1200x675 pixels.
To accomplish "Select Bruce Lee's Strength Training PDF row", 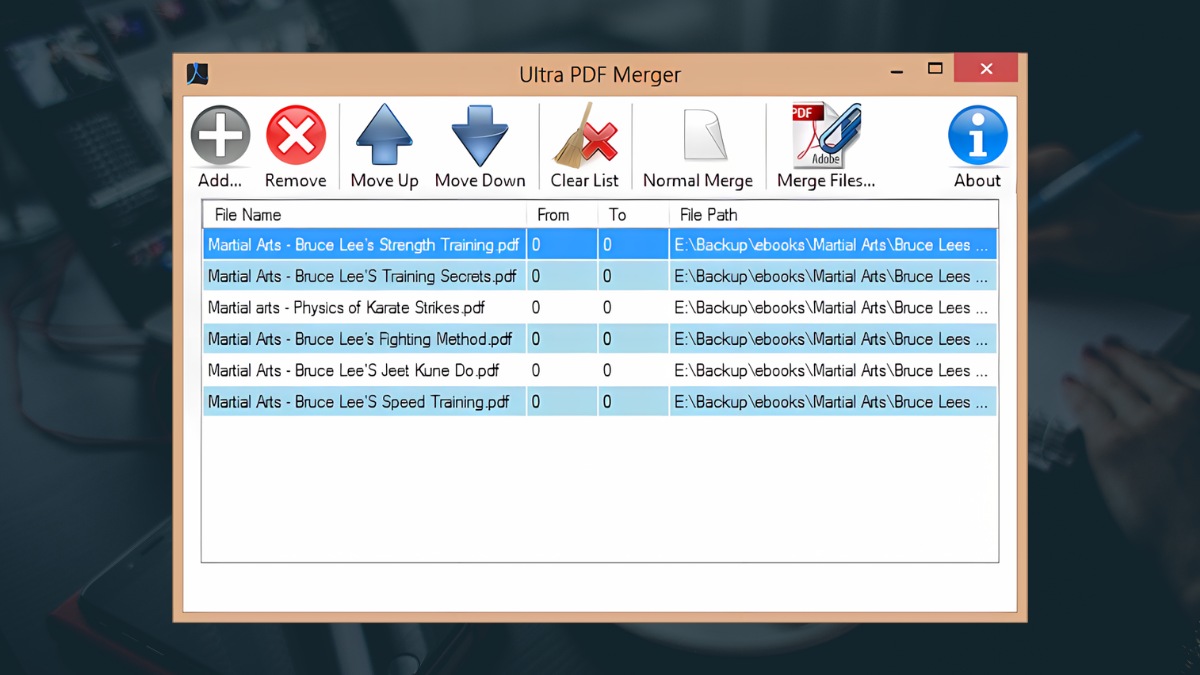I will [363, 244].
